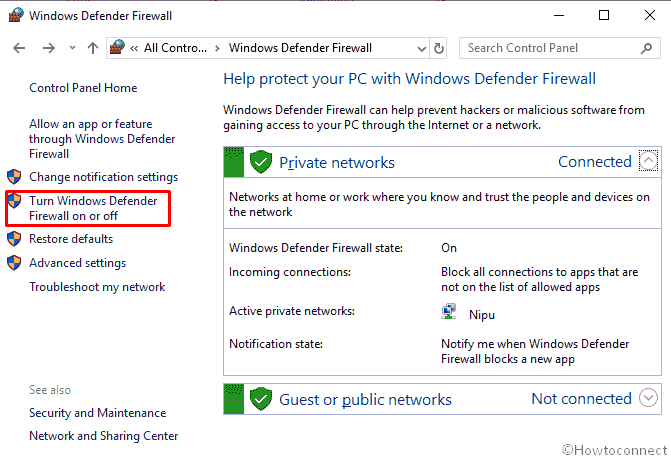This screenshot has width=671, height=461.
Task: Collapse the Private networks section
Action: pos(648,161)
